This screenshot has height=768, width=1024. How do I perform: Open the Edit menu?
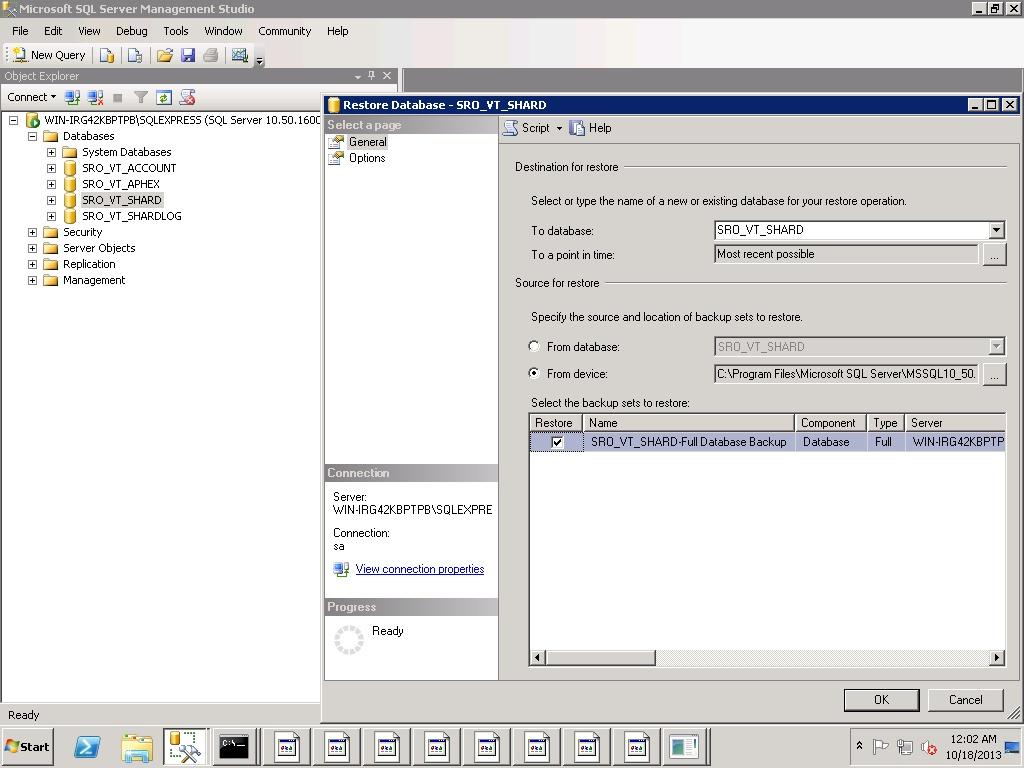tap(53, 31)
